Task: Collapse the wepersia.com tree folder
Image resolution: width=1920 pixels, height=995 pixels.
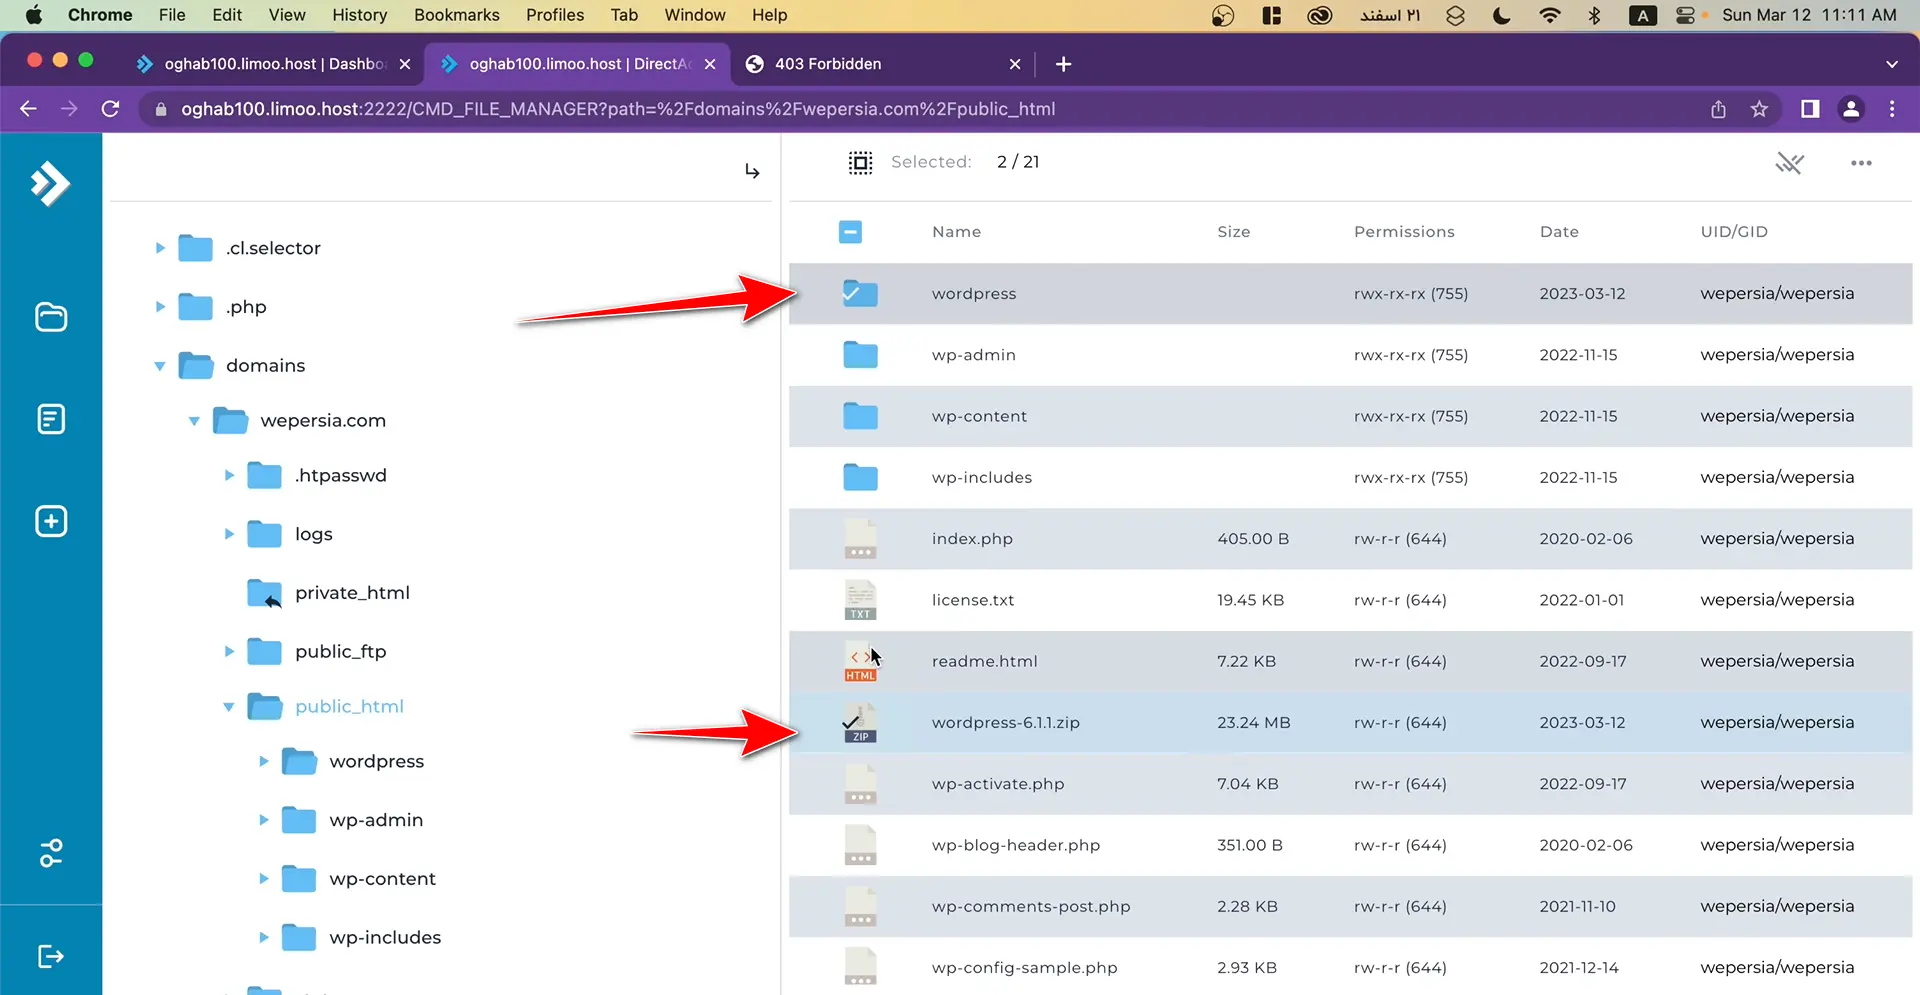Action: pos(194,421)
